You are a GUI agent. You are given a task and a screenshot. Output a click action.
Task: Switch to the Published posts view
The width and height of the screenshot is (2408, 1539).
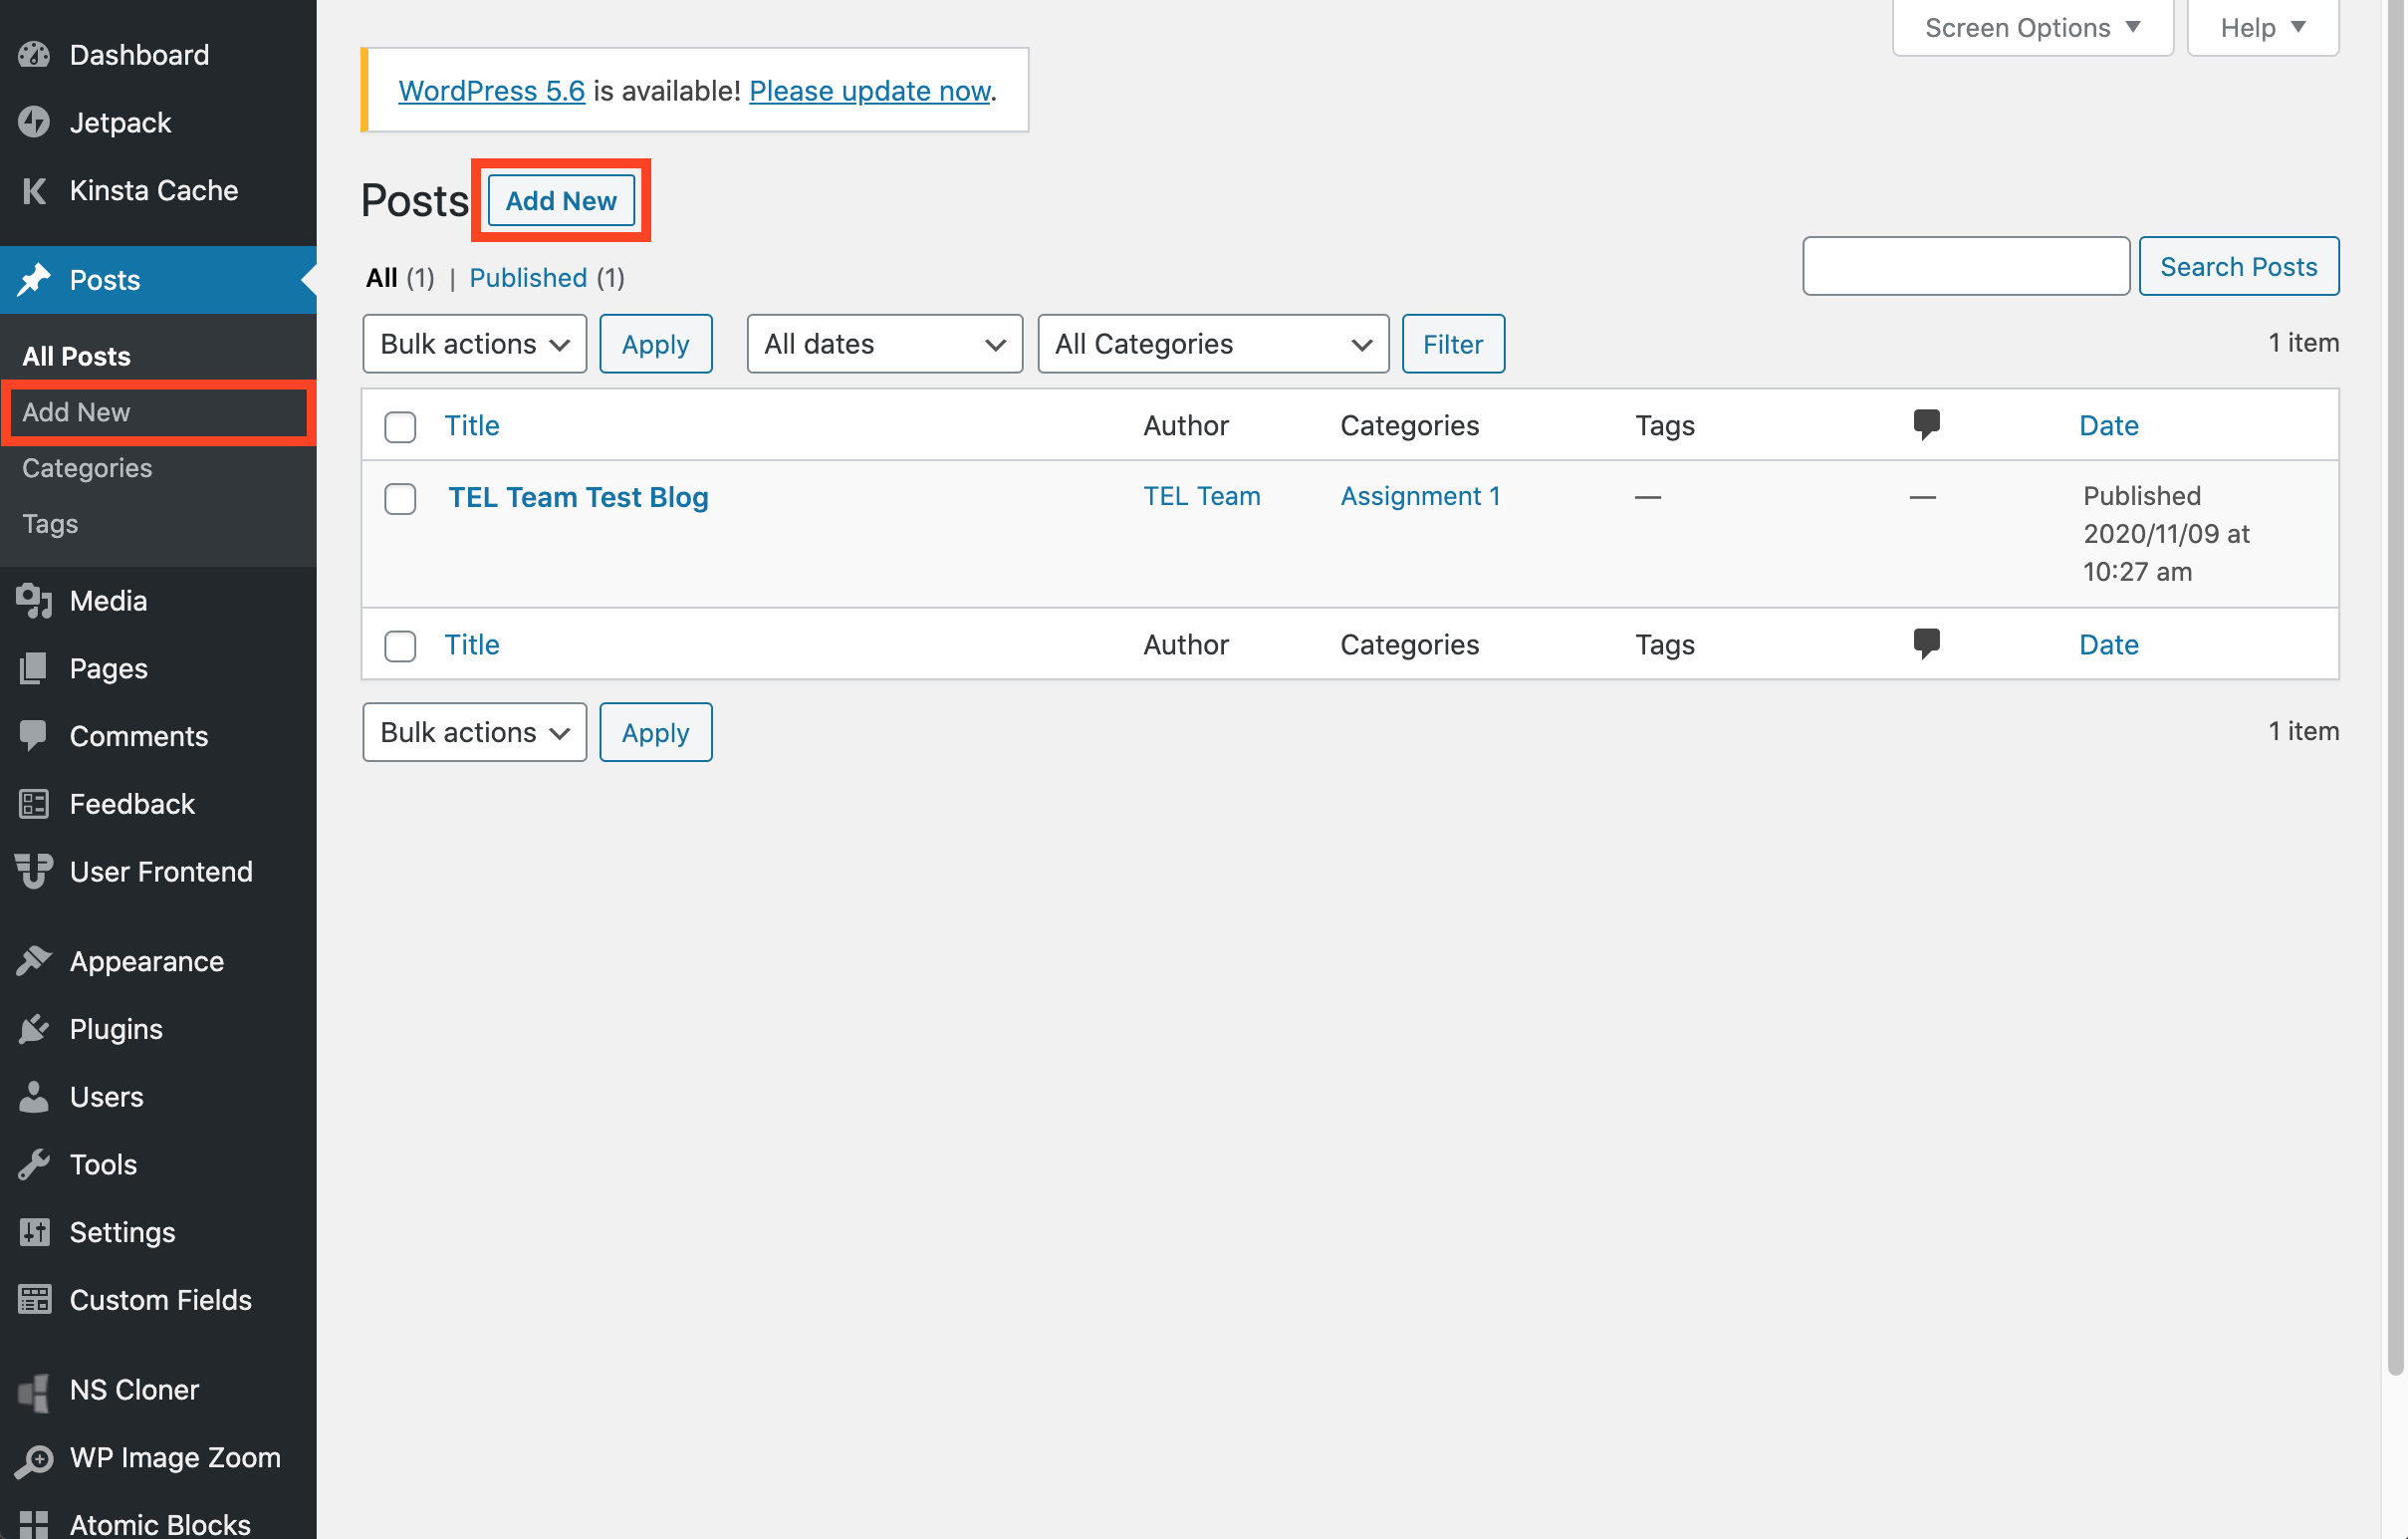[528, 277]
